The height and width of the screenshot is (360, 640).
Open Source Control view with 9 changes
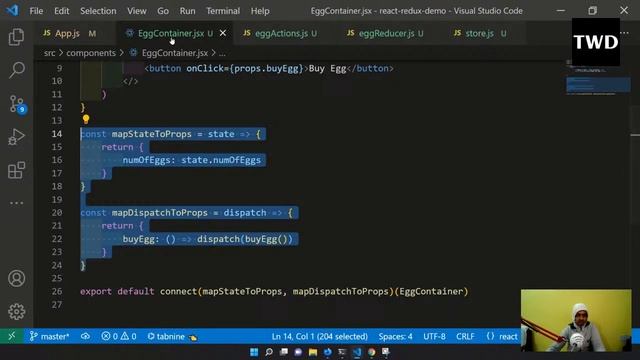17,104
